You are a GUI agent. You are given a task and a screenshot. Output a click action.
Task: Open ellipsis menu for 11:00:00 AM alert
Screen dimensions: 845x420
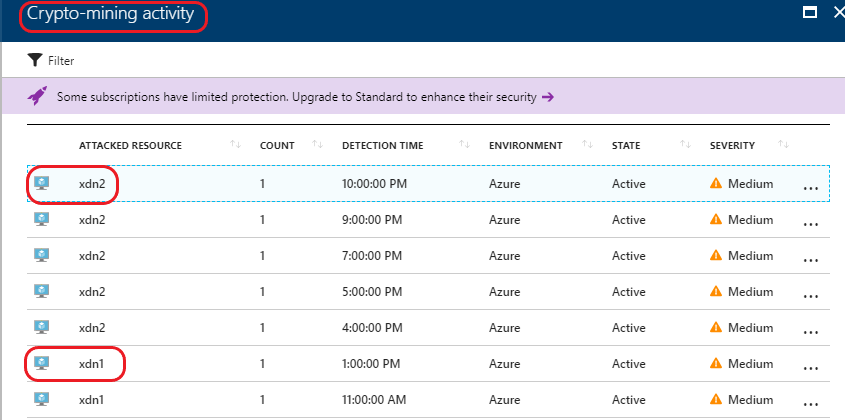tap(811, 404)
